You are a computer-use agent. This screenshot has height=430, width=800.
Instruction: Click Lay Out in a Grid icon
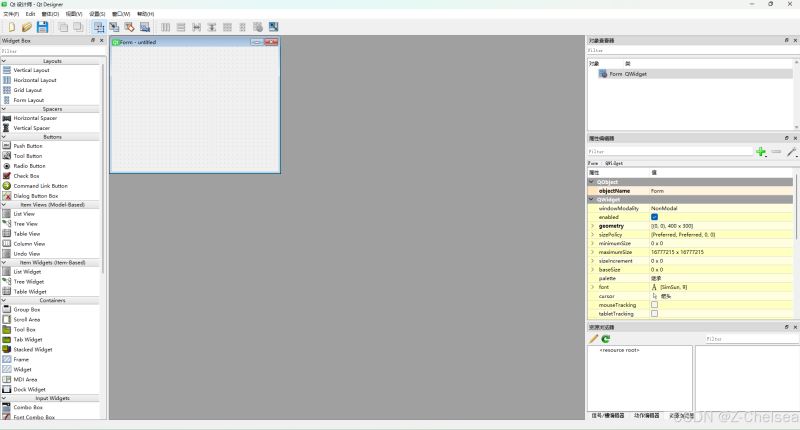point(228,27)
